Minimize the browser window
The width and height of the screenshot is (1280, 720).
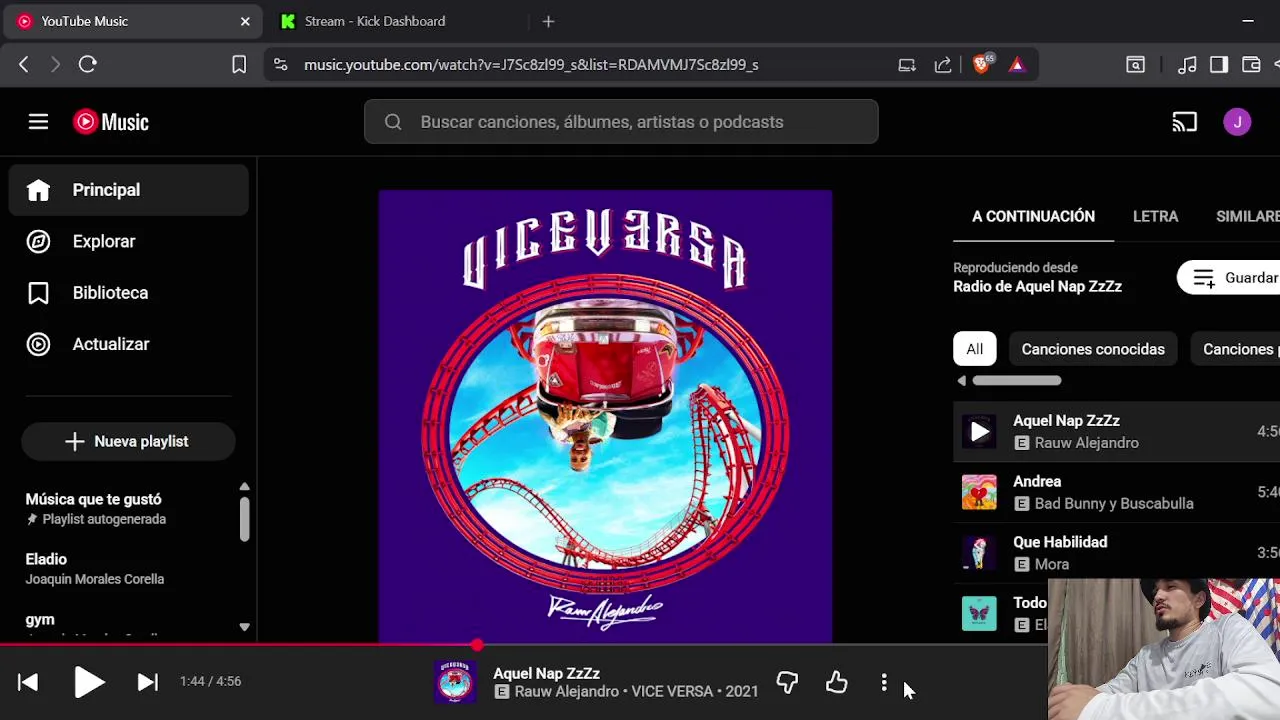coord(1248,21)
